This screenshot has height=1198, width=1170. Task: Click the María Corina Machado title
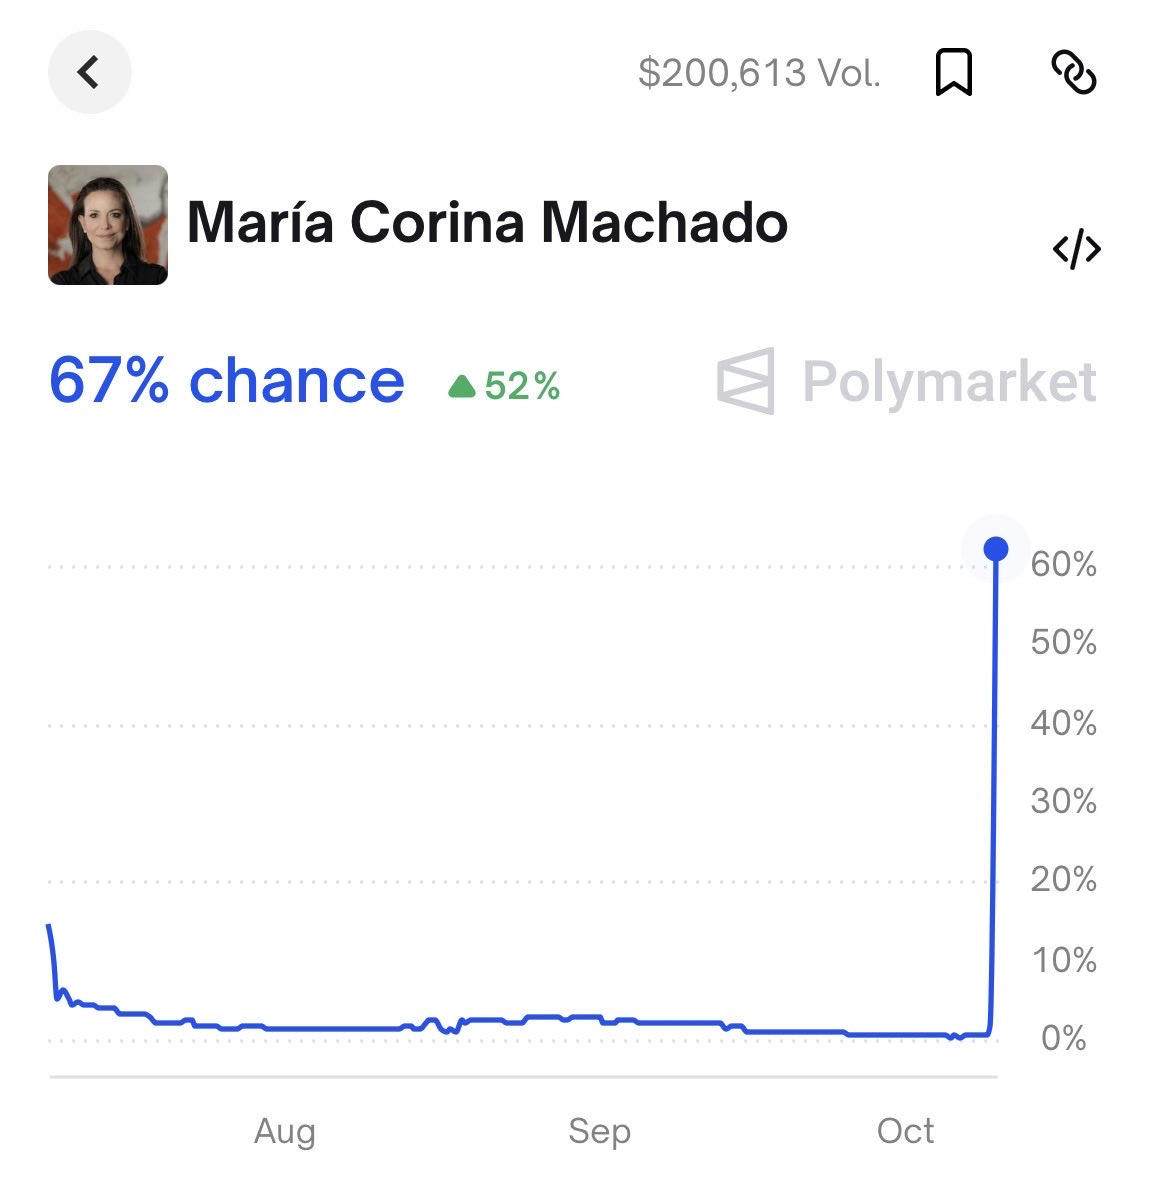click(x=487, y=222)
